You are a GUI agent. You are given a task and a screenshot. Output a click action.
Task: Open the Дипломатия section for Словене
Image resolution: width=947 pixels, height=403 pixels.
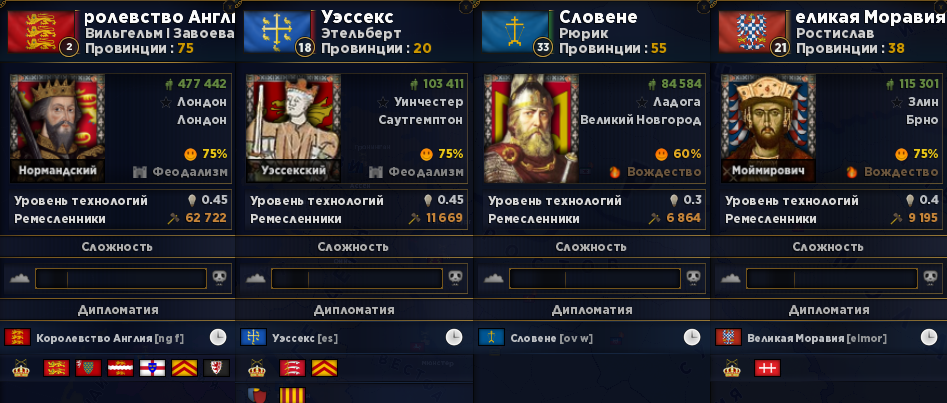(x=592, y=310)
